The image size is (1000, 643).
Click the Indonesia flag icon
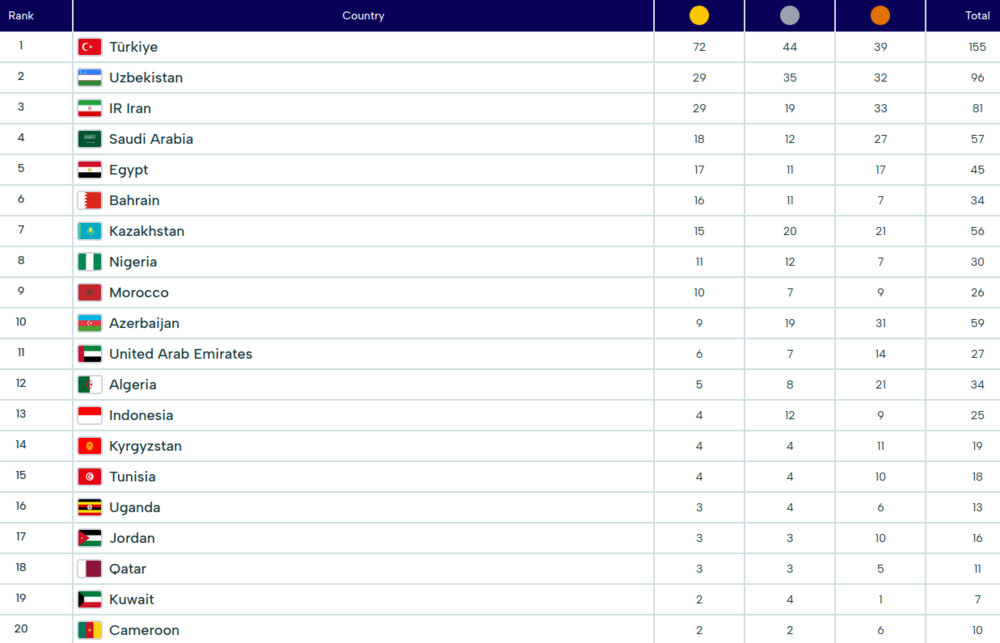point(90,416)
